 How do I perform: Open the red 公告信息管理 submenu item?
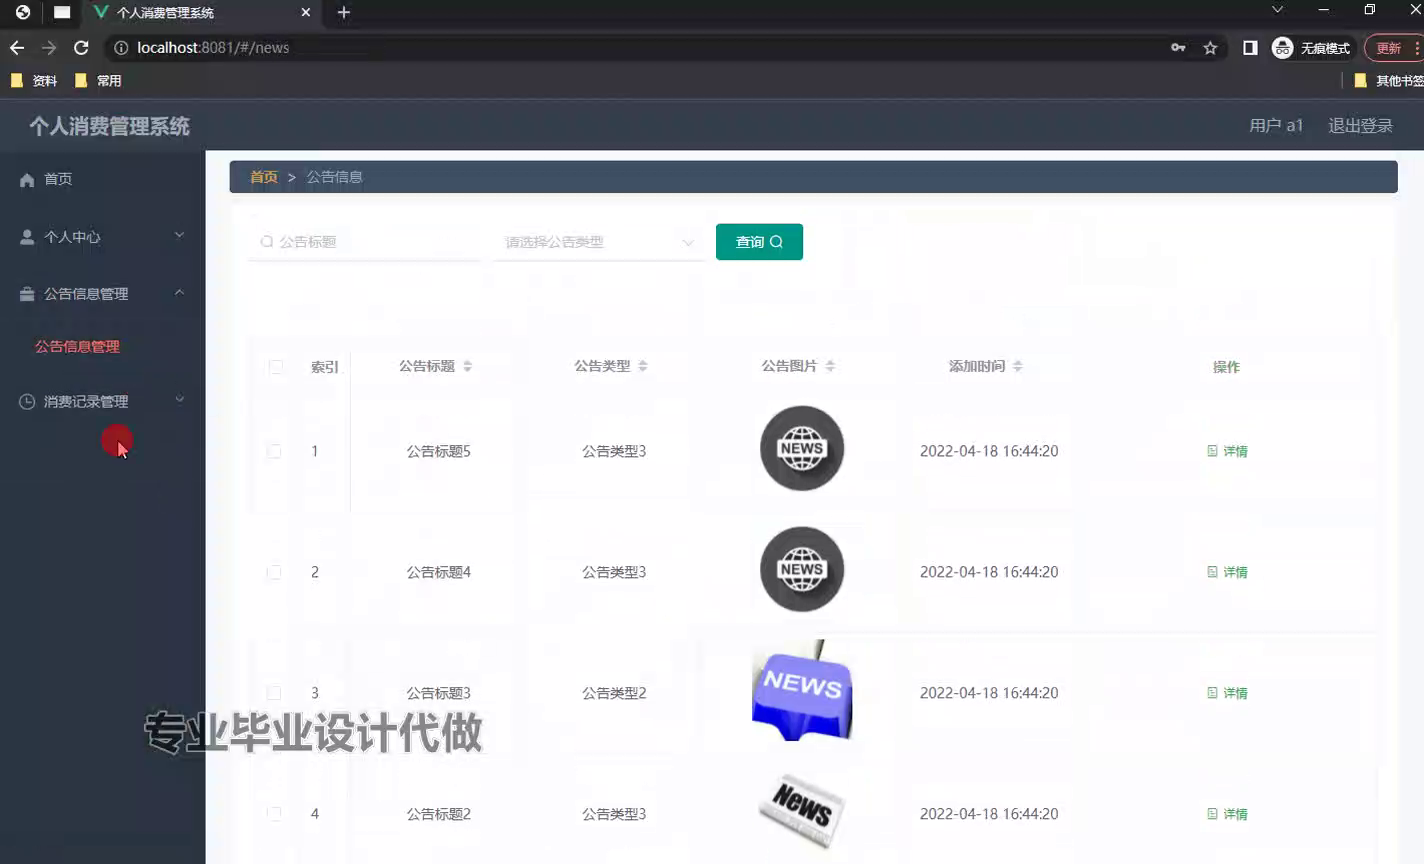coord(77,347)
